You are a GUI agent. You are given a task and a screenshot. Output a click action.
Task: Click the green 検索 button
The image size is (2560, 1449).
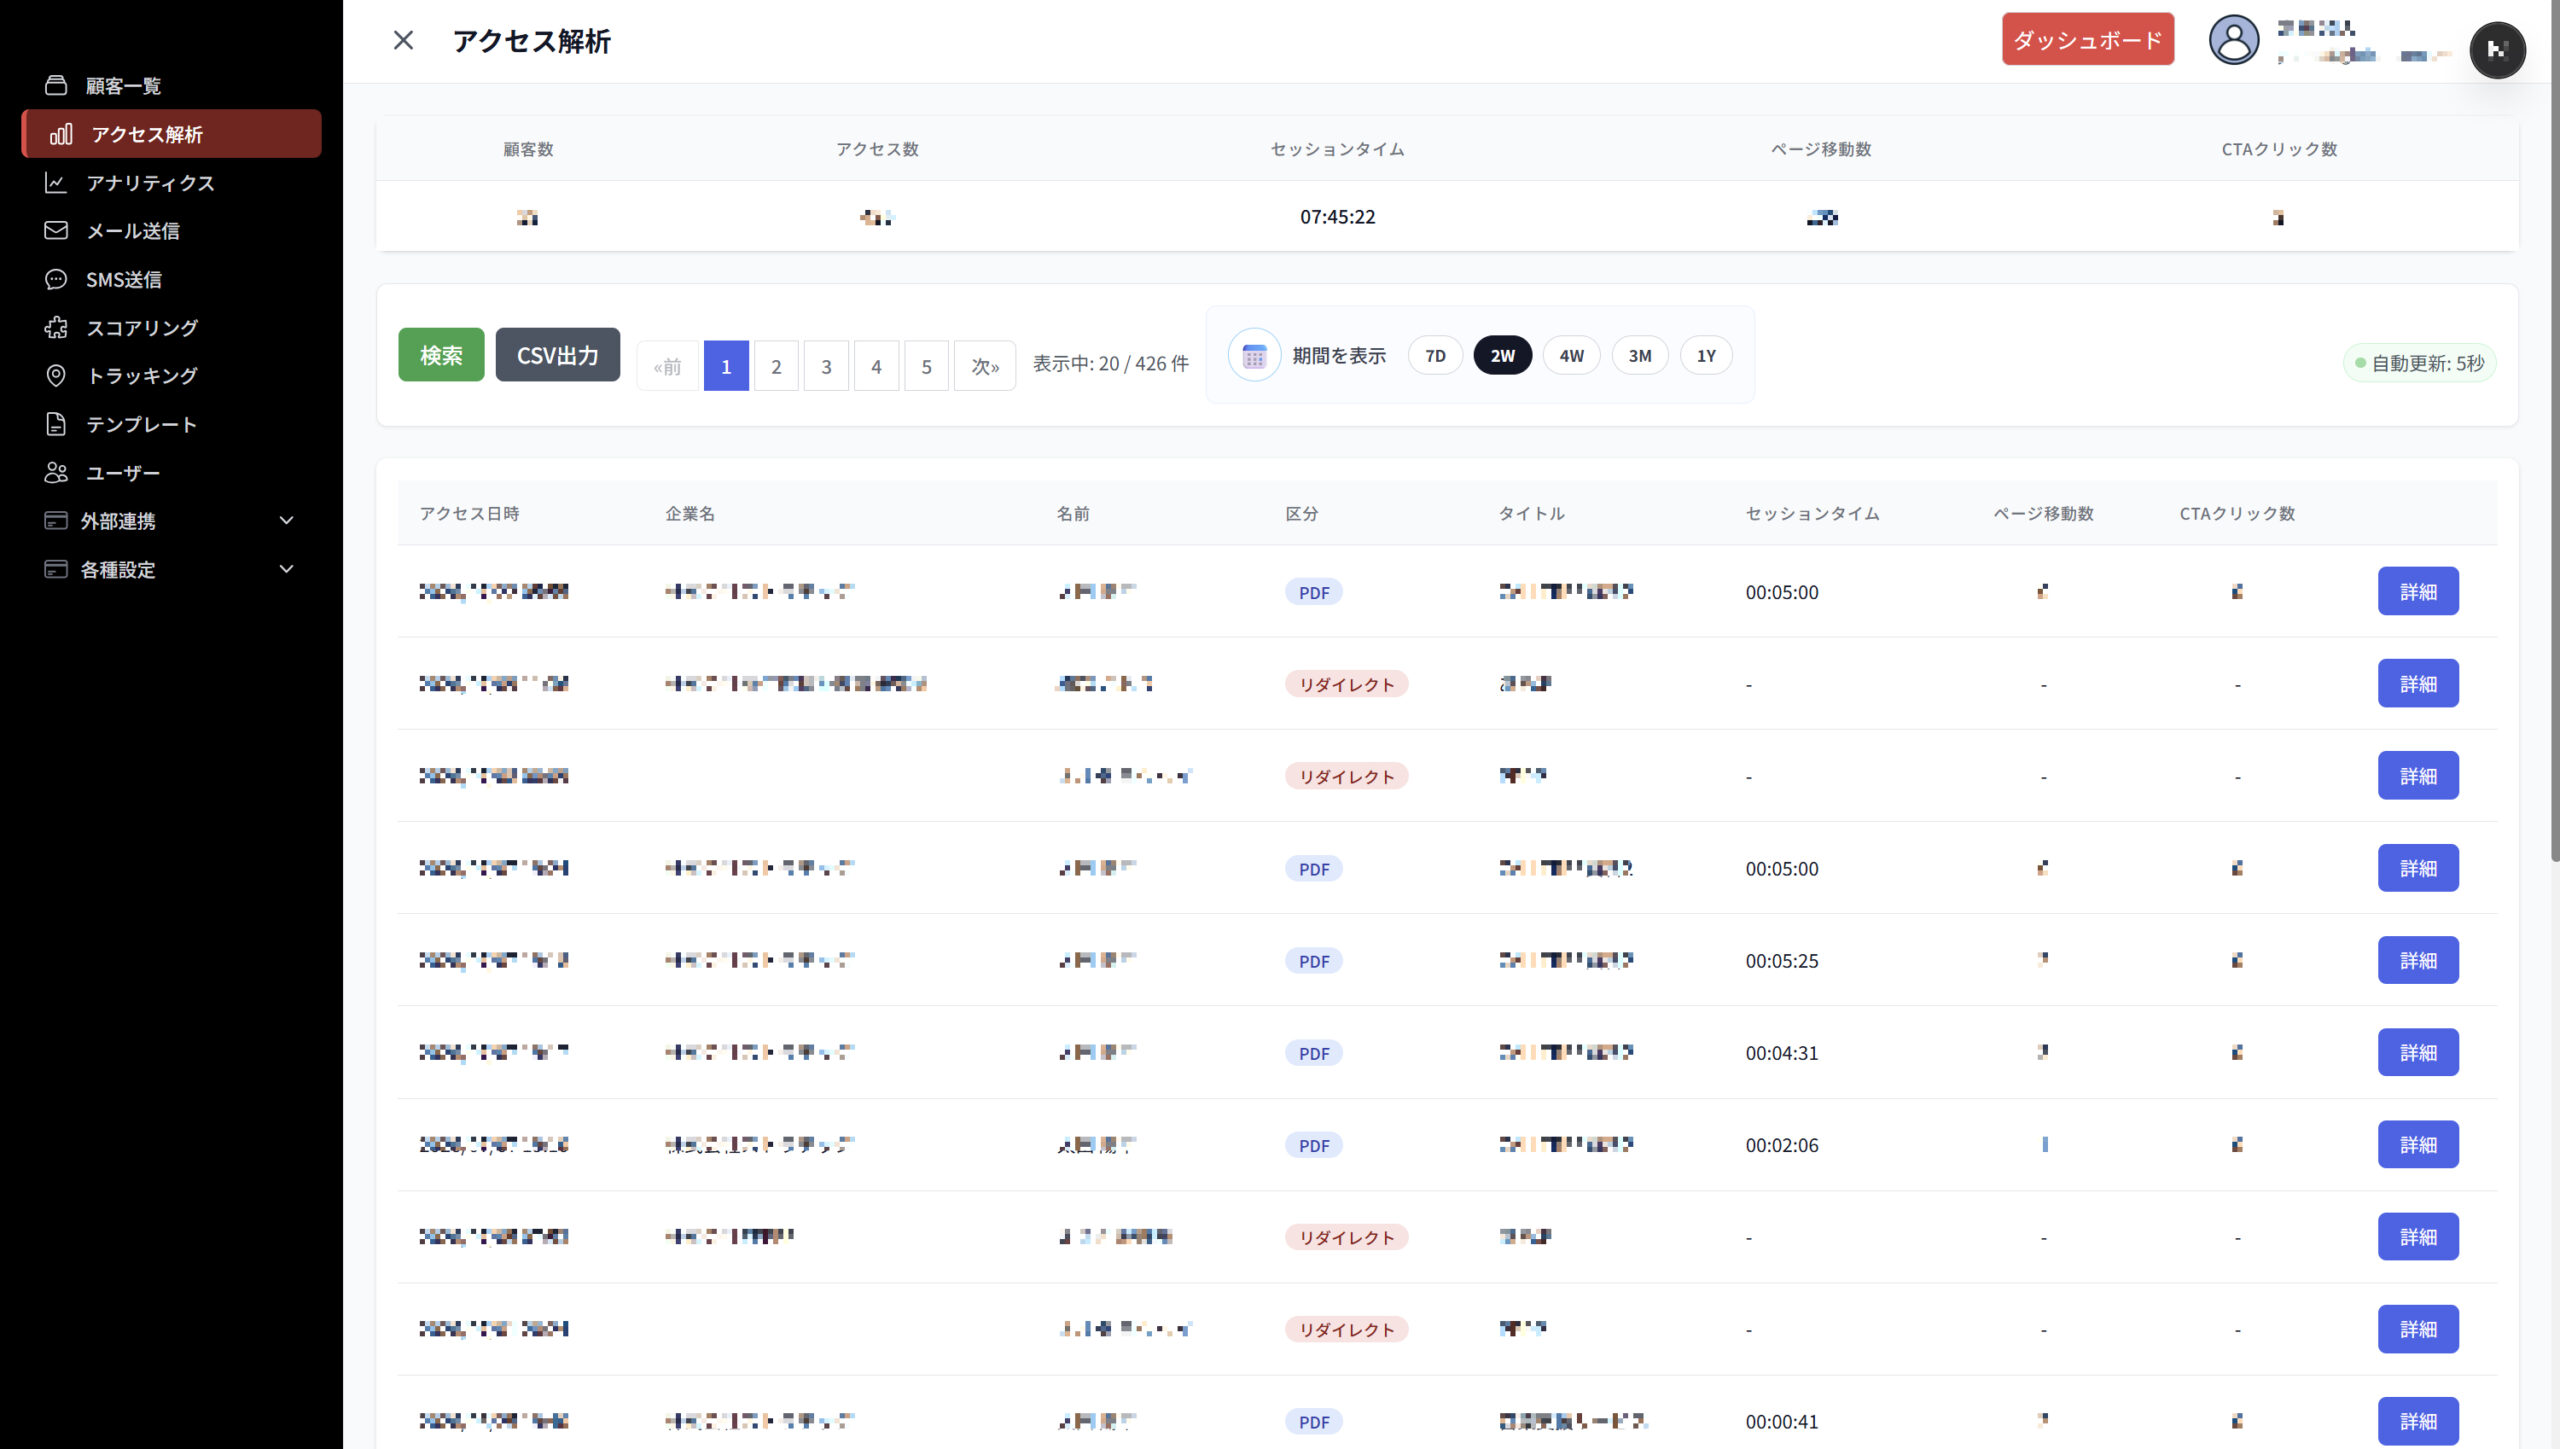(x=441, y=355)
